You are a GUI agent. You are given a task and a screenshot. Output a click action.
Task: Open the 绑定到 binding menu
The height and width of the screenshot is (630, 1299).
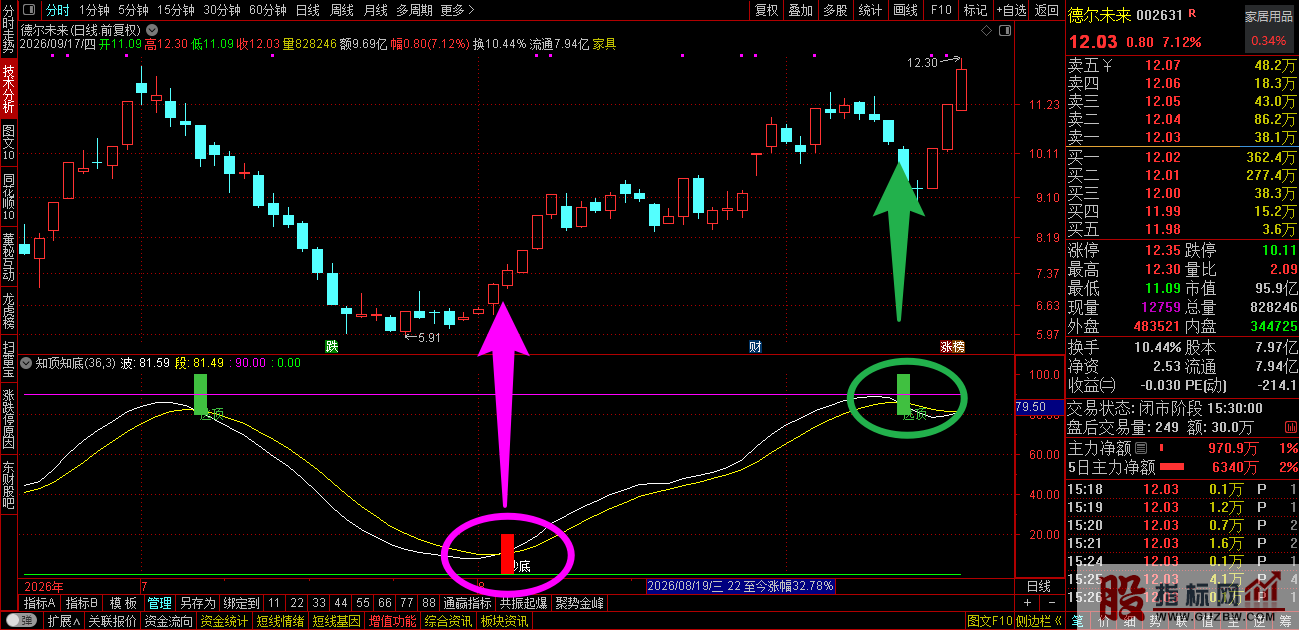click(241, 604)
